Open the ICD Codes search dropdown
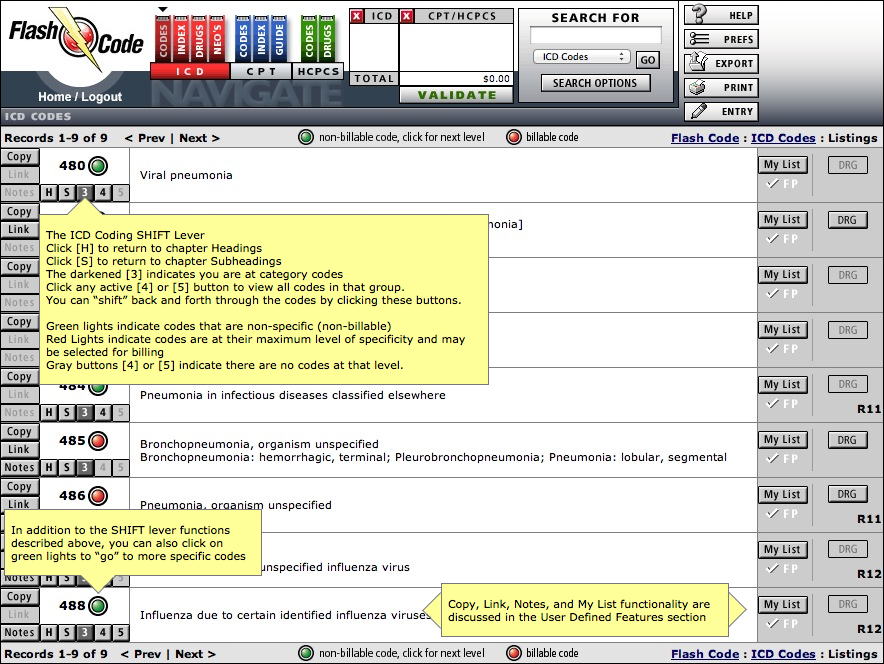884x664 pixels. [x=581, y=57]
